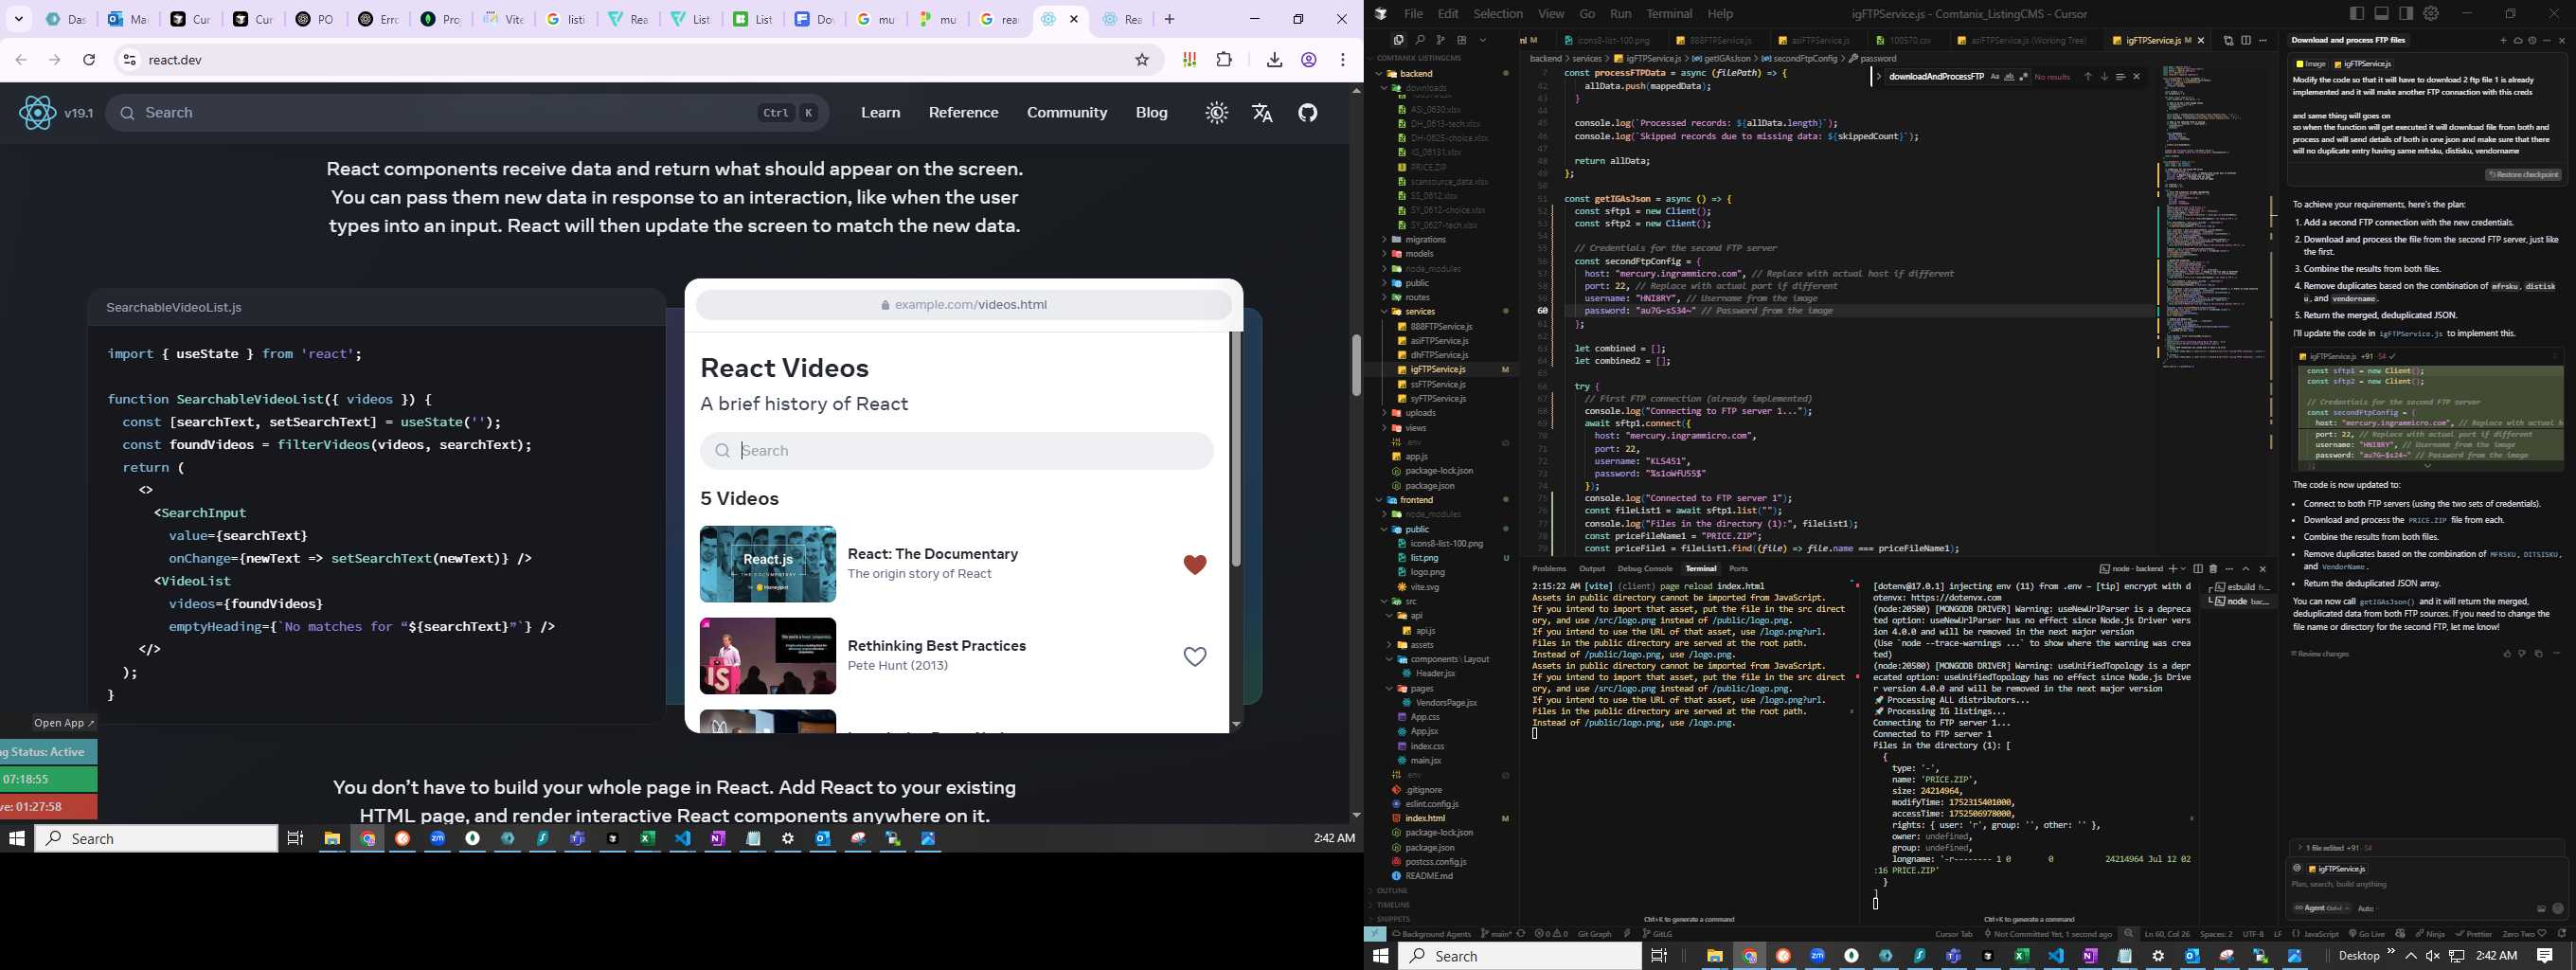This screenshot has width=2576, height=970.
Task: Open the Reference page on react.dev
Action: click(964, 113)
